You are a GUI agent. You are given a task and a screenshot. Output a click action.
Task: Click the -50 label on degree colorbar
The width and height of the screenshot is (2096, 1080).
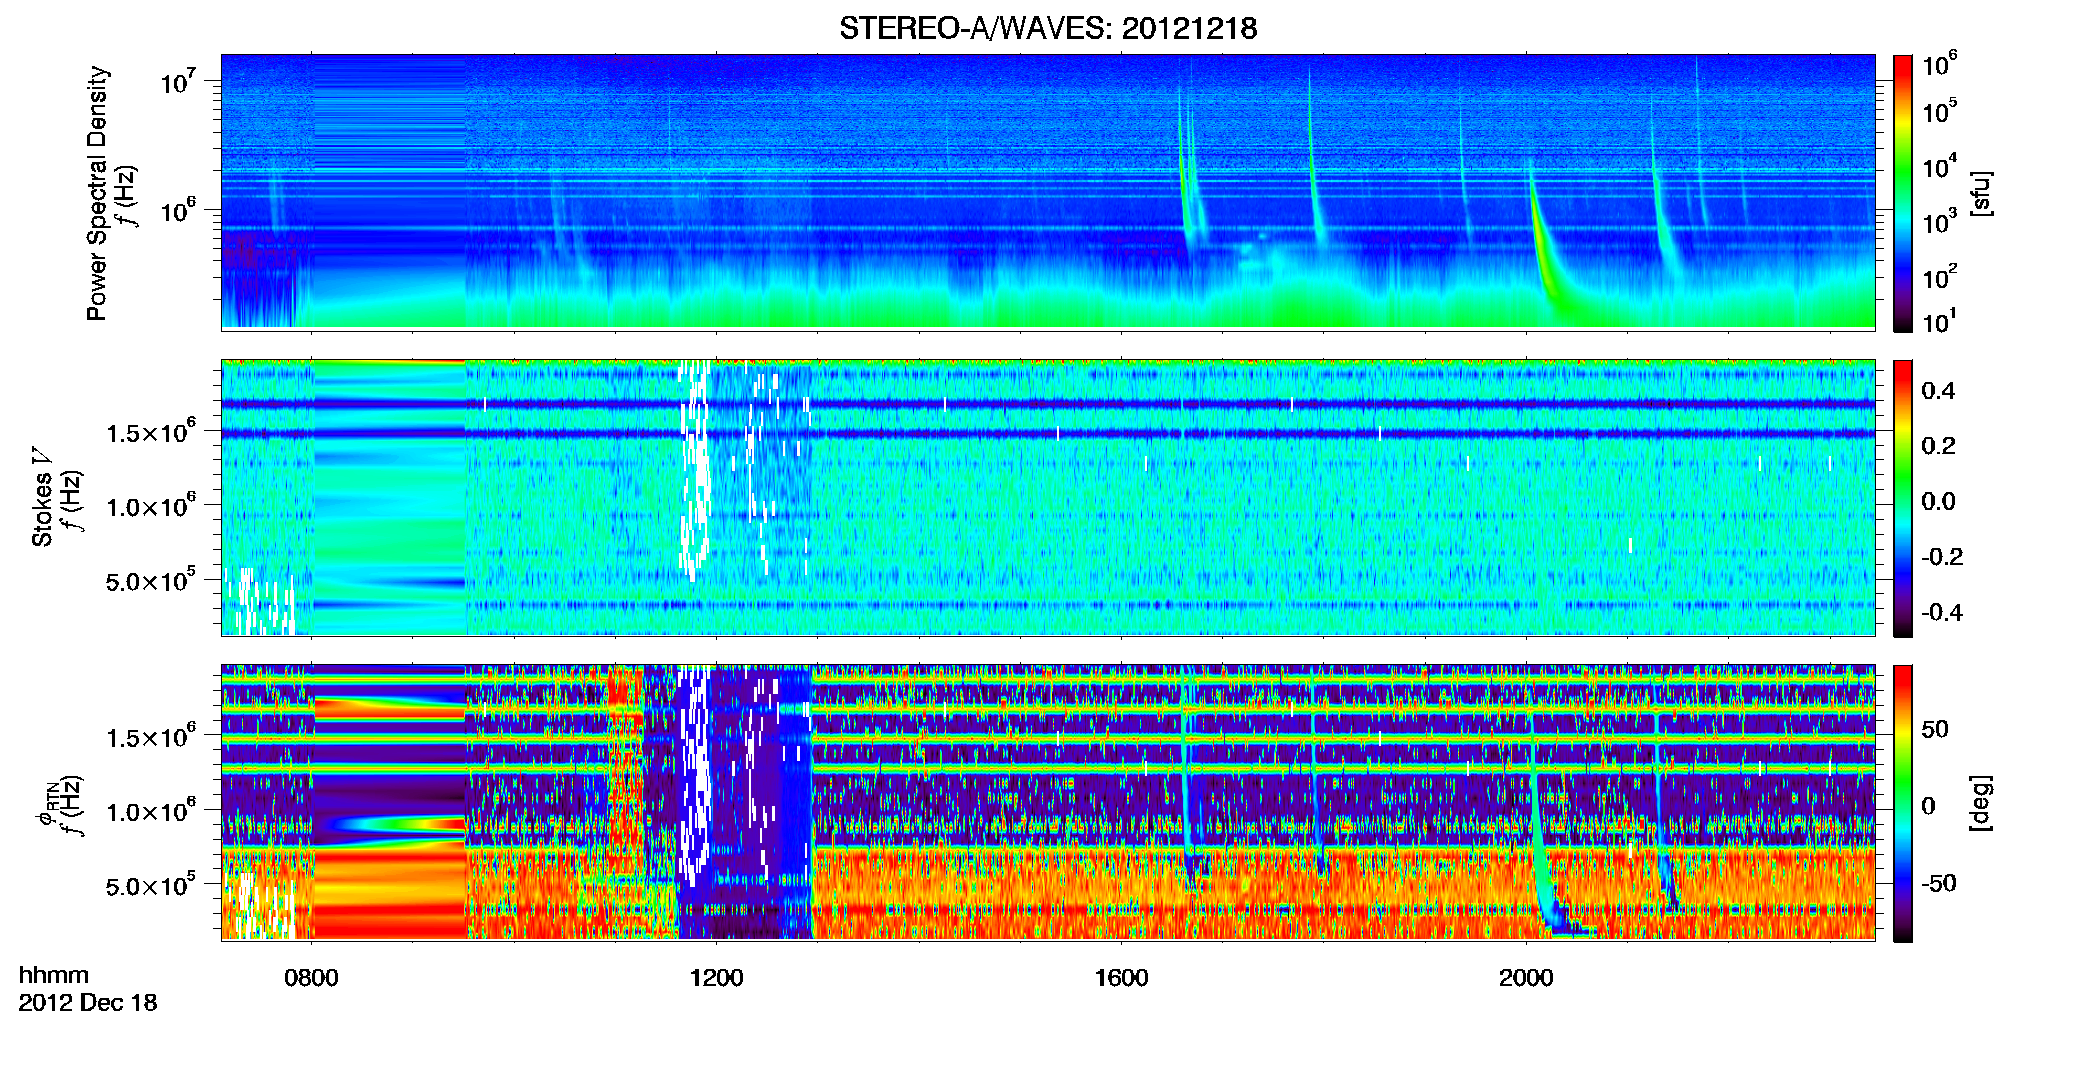1939,883
